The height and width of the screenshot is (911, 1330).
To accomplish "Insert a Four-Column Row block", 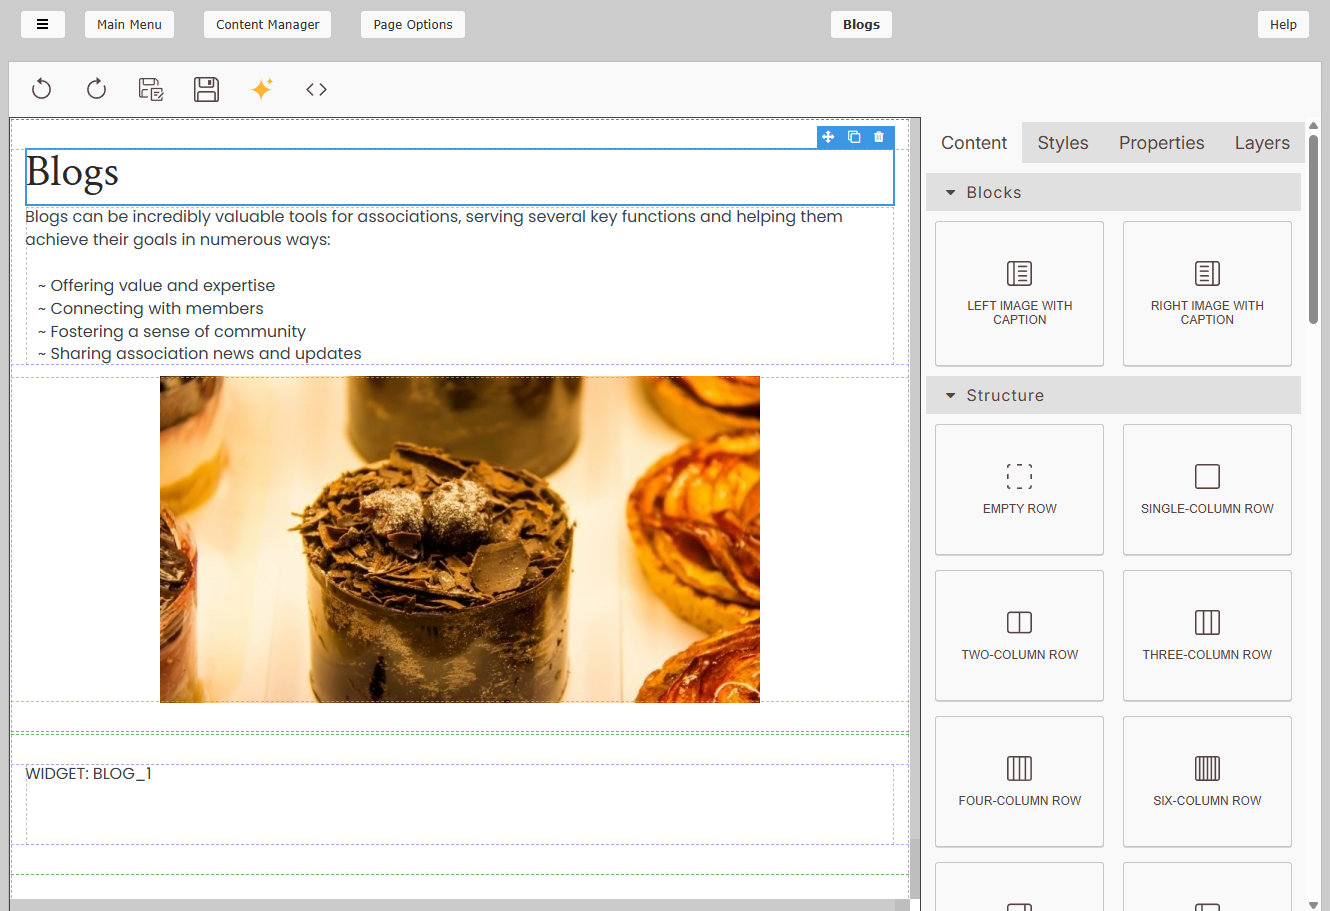I will click(1019, 781).
